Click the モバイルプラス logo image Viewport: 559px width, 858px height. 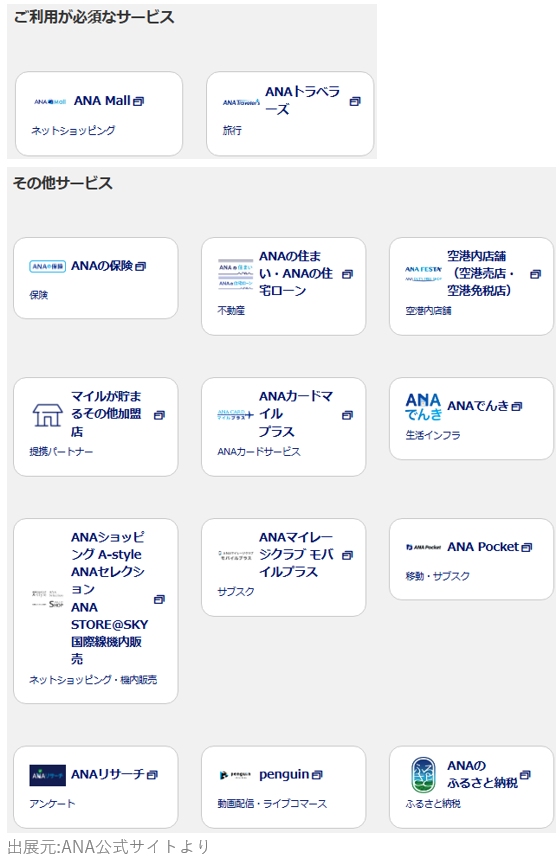235,555
